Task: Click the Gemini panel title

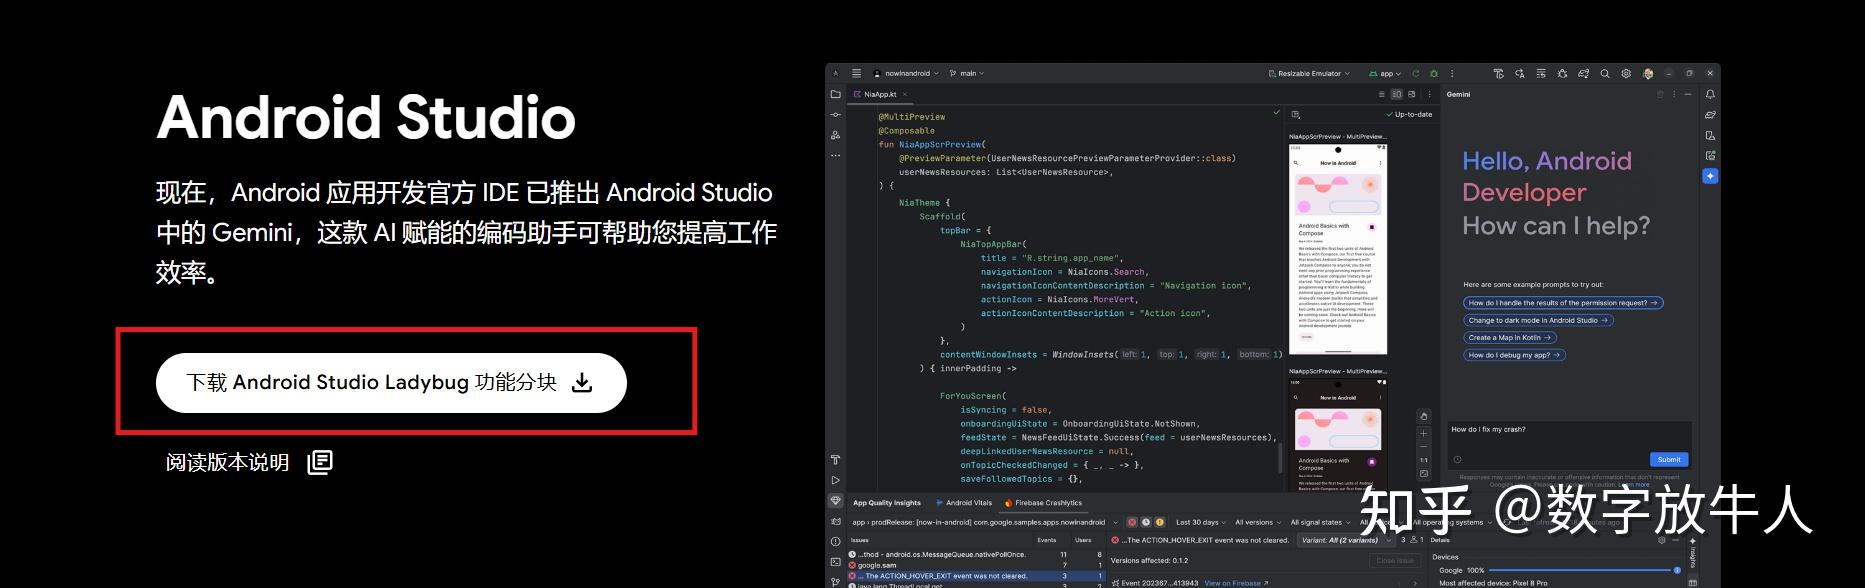Action: coord(1458,94)
